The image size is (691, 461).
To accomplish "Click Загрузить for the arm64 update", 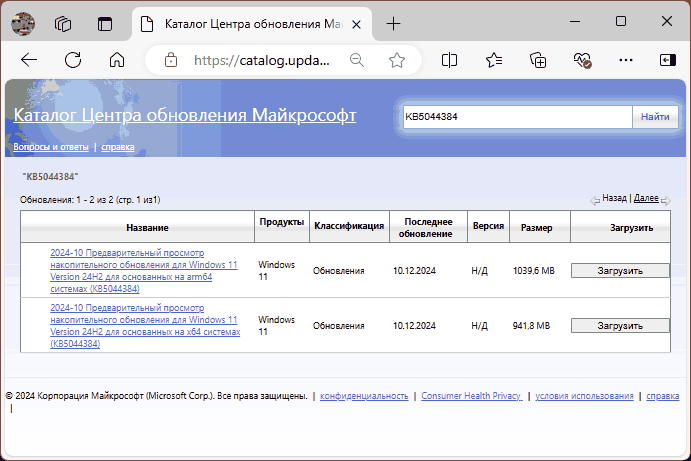I will [x=620, y=271].
